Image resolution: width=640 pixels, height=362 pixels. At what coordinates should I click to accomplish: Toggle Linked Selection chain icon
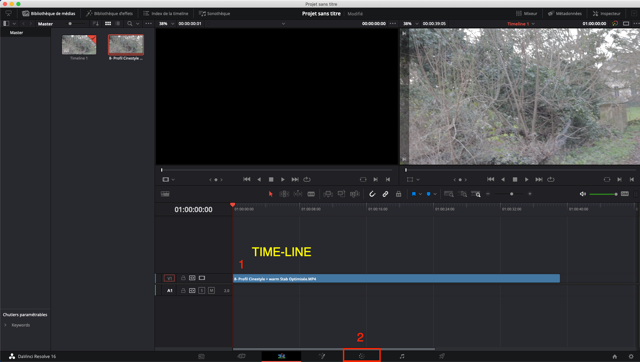click(385, 194)
